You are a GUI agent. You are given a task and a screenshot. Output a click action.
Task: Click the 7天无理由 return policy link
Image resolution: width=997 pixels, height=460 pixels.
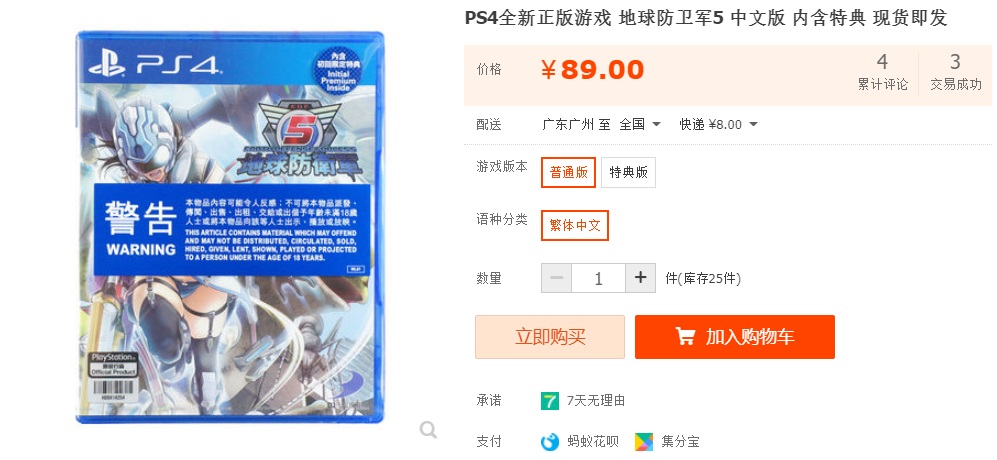tap(596, 401)
